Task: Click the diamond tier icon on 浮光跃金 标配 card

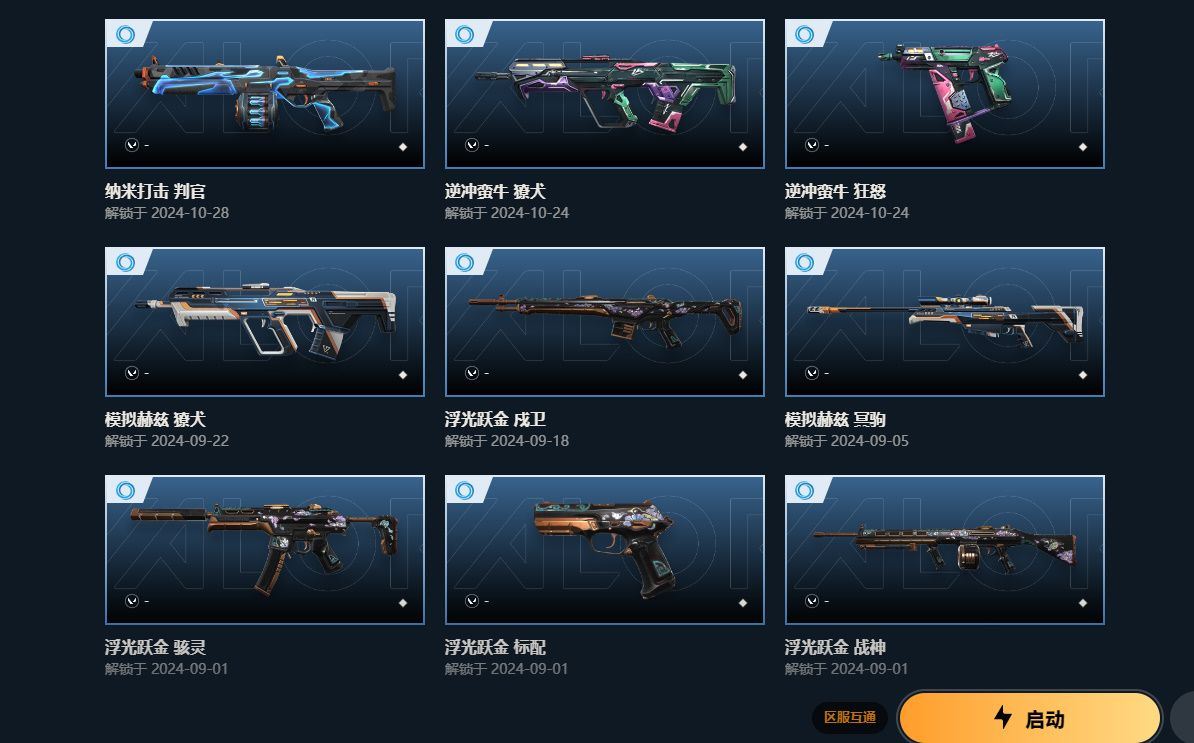Action: pos(743,603)
